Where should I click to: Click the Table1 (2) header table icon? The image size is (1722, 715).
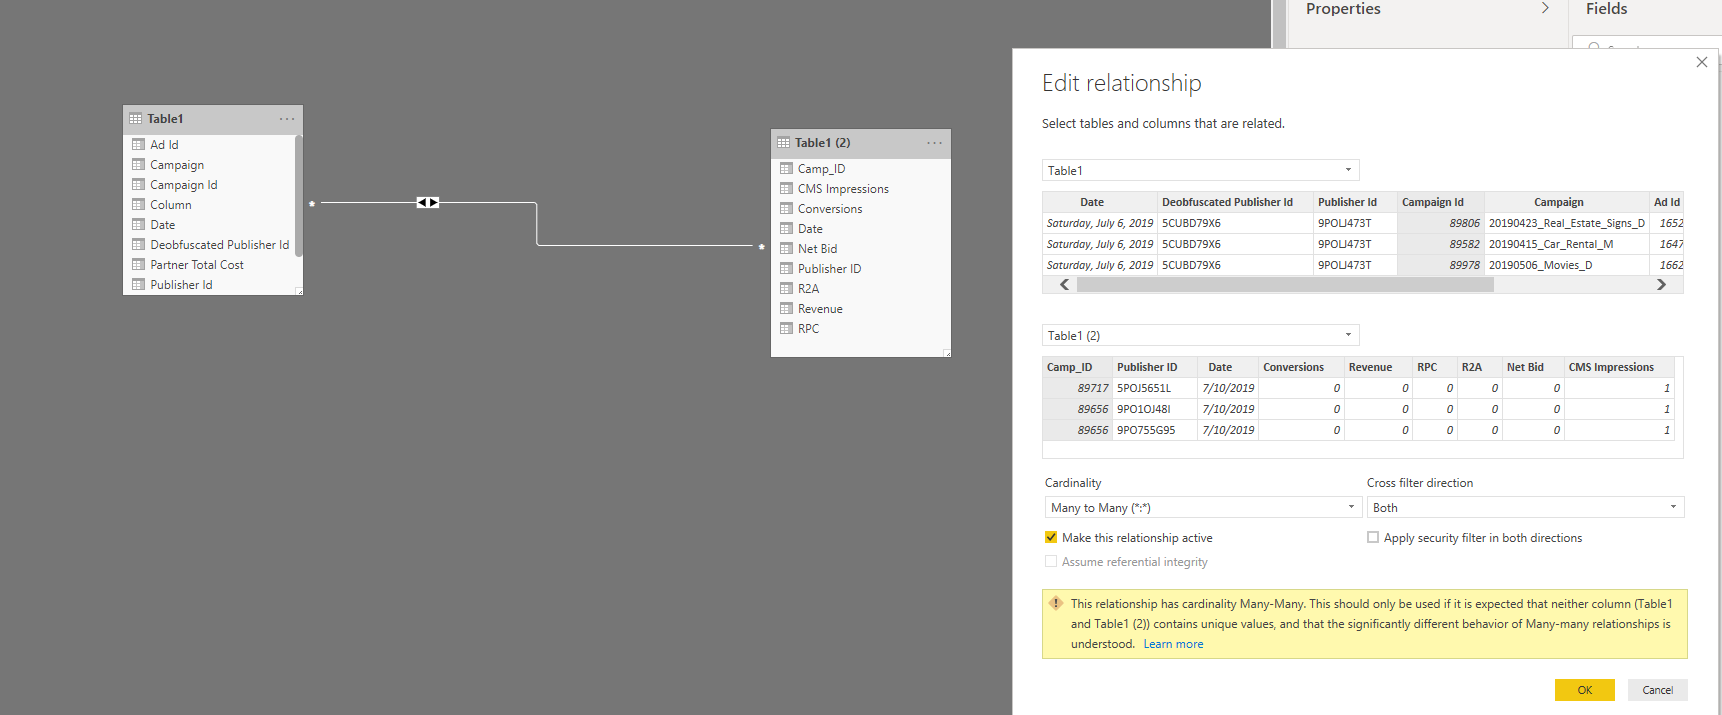coord(783,143)
